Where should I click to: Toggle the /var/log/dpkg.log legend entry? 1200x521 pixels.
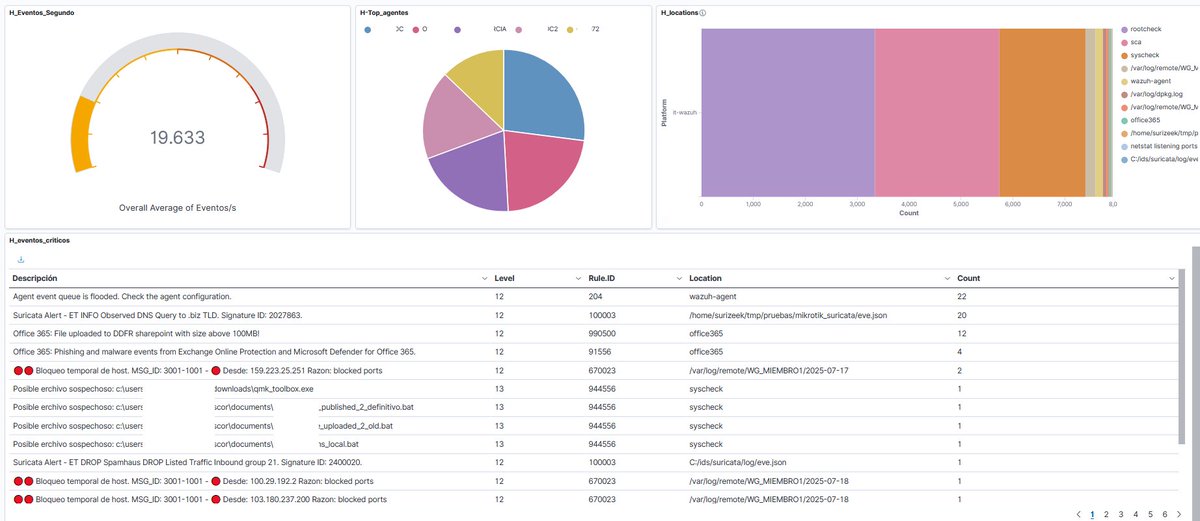tap(1152, 94)
